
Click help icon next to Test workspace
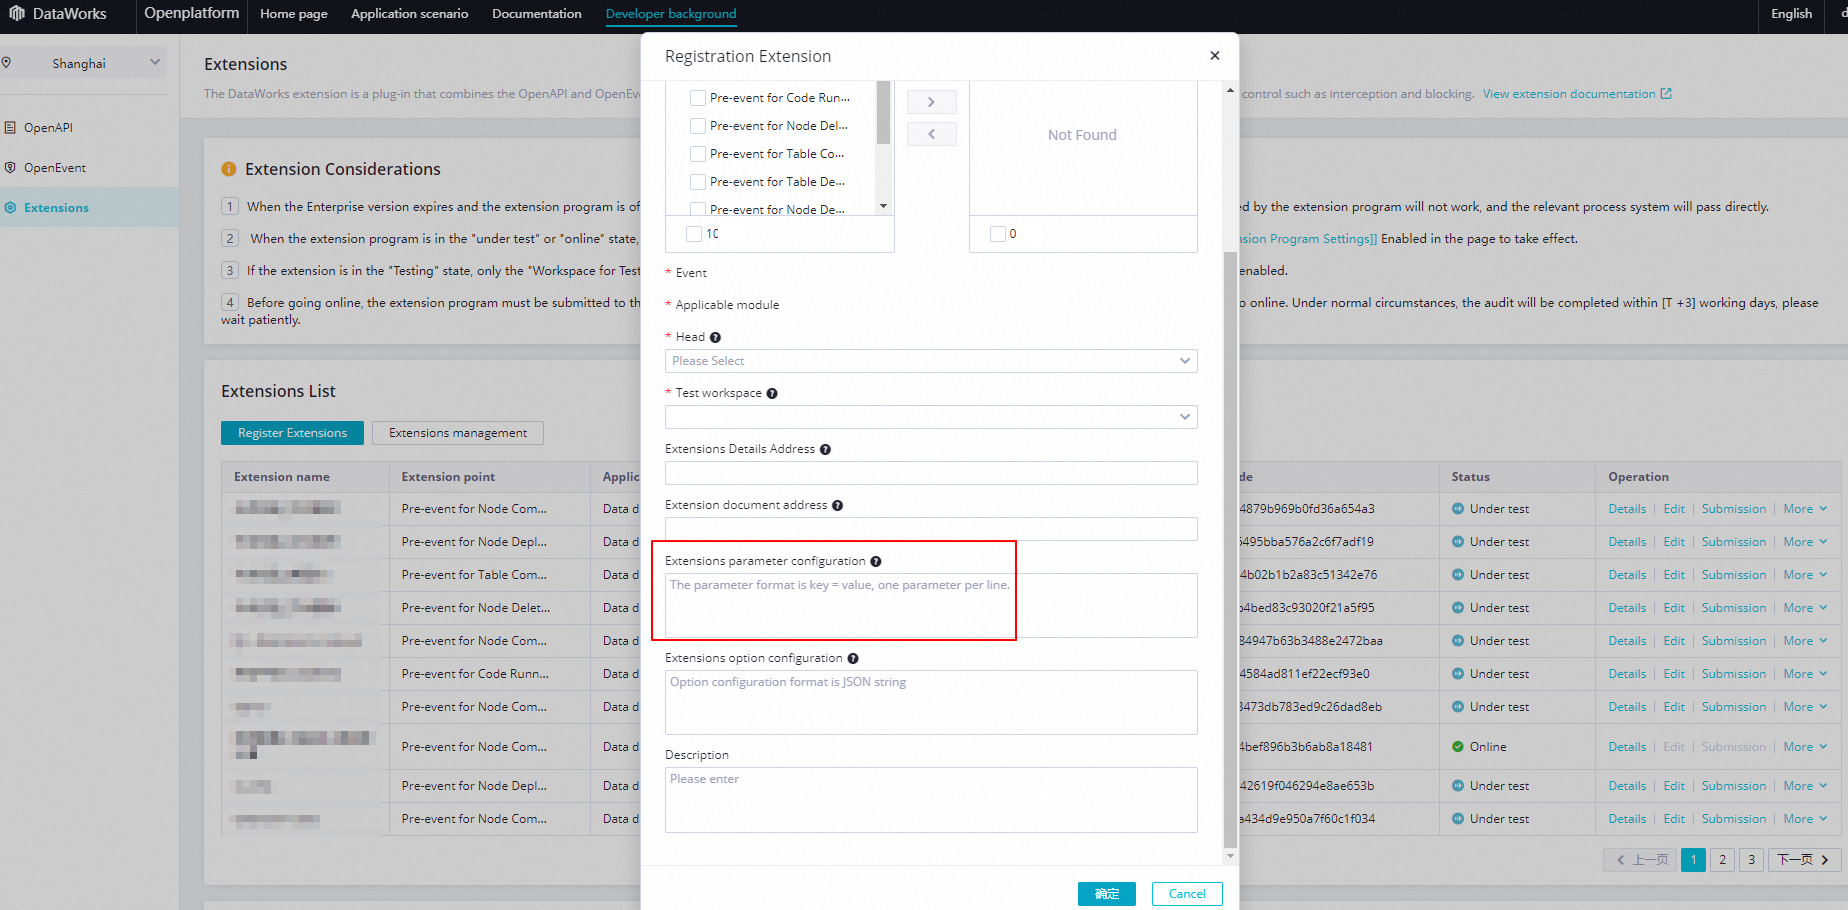772,393
